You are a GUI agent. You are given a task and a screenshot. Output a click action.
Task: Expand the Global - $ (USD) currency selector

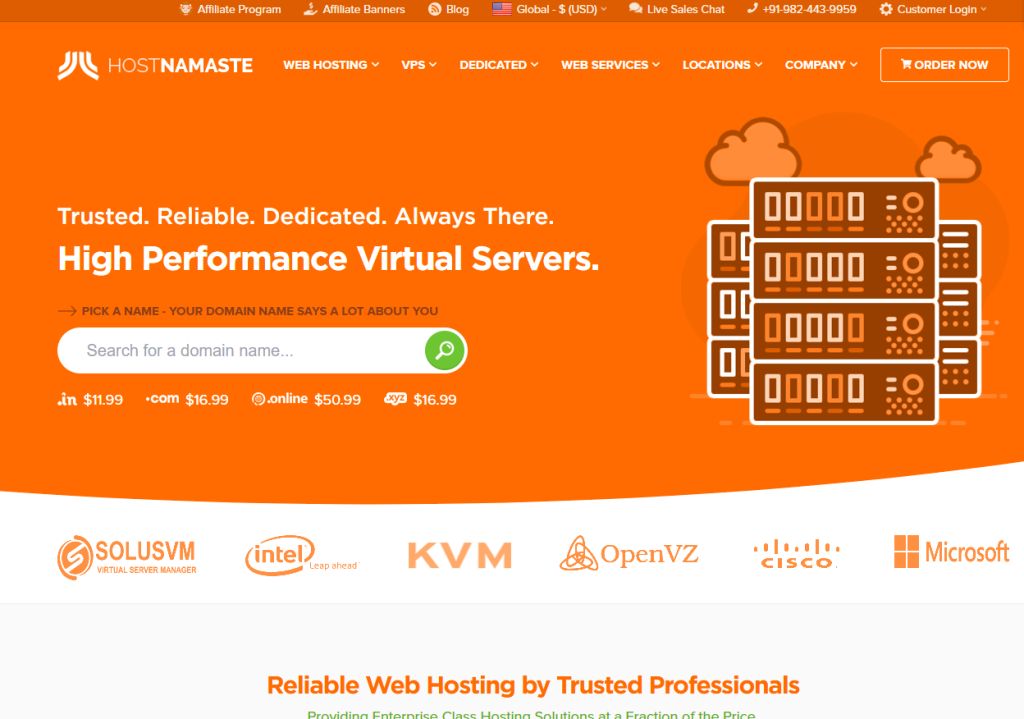coord(550,9)
